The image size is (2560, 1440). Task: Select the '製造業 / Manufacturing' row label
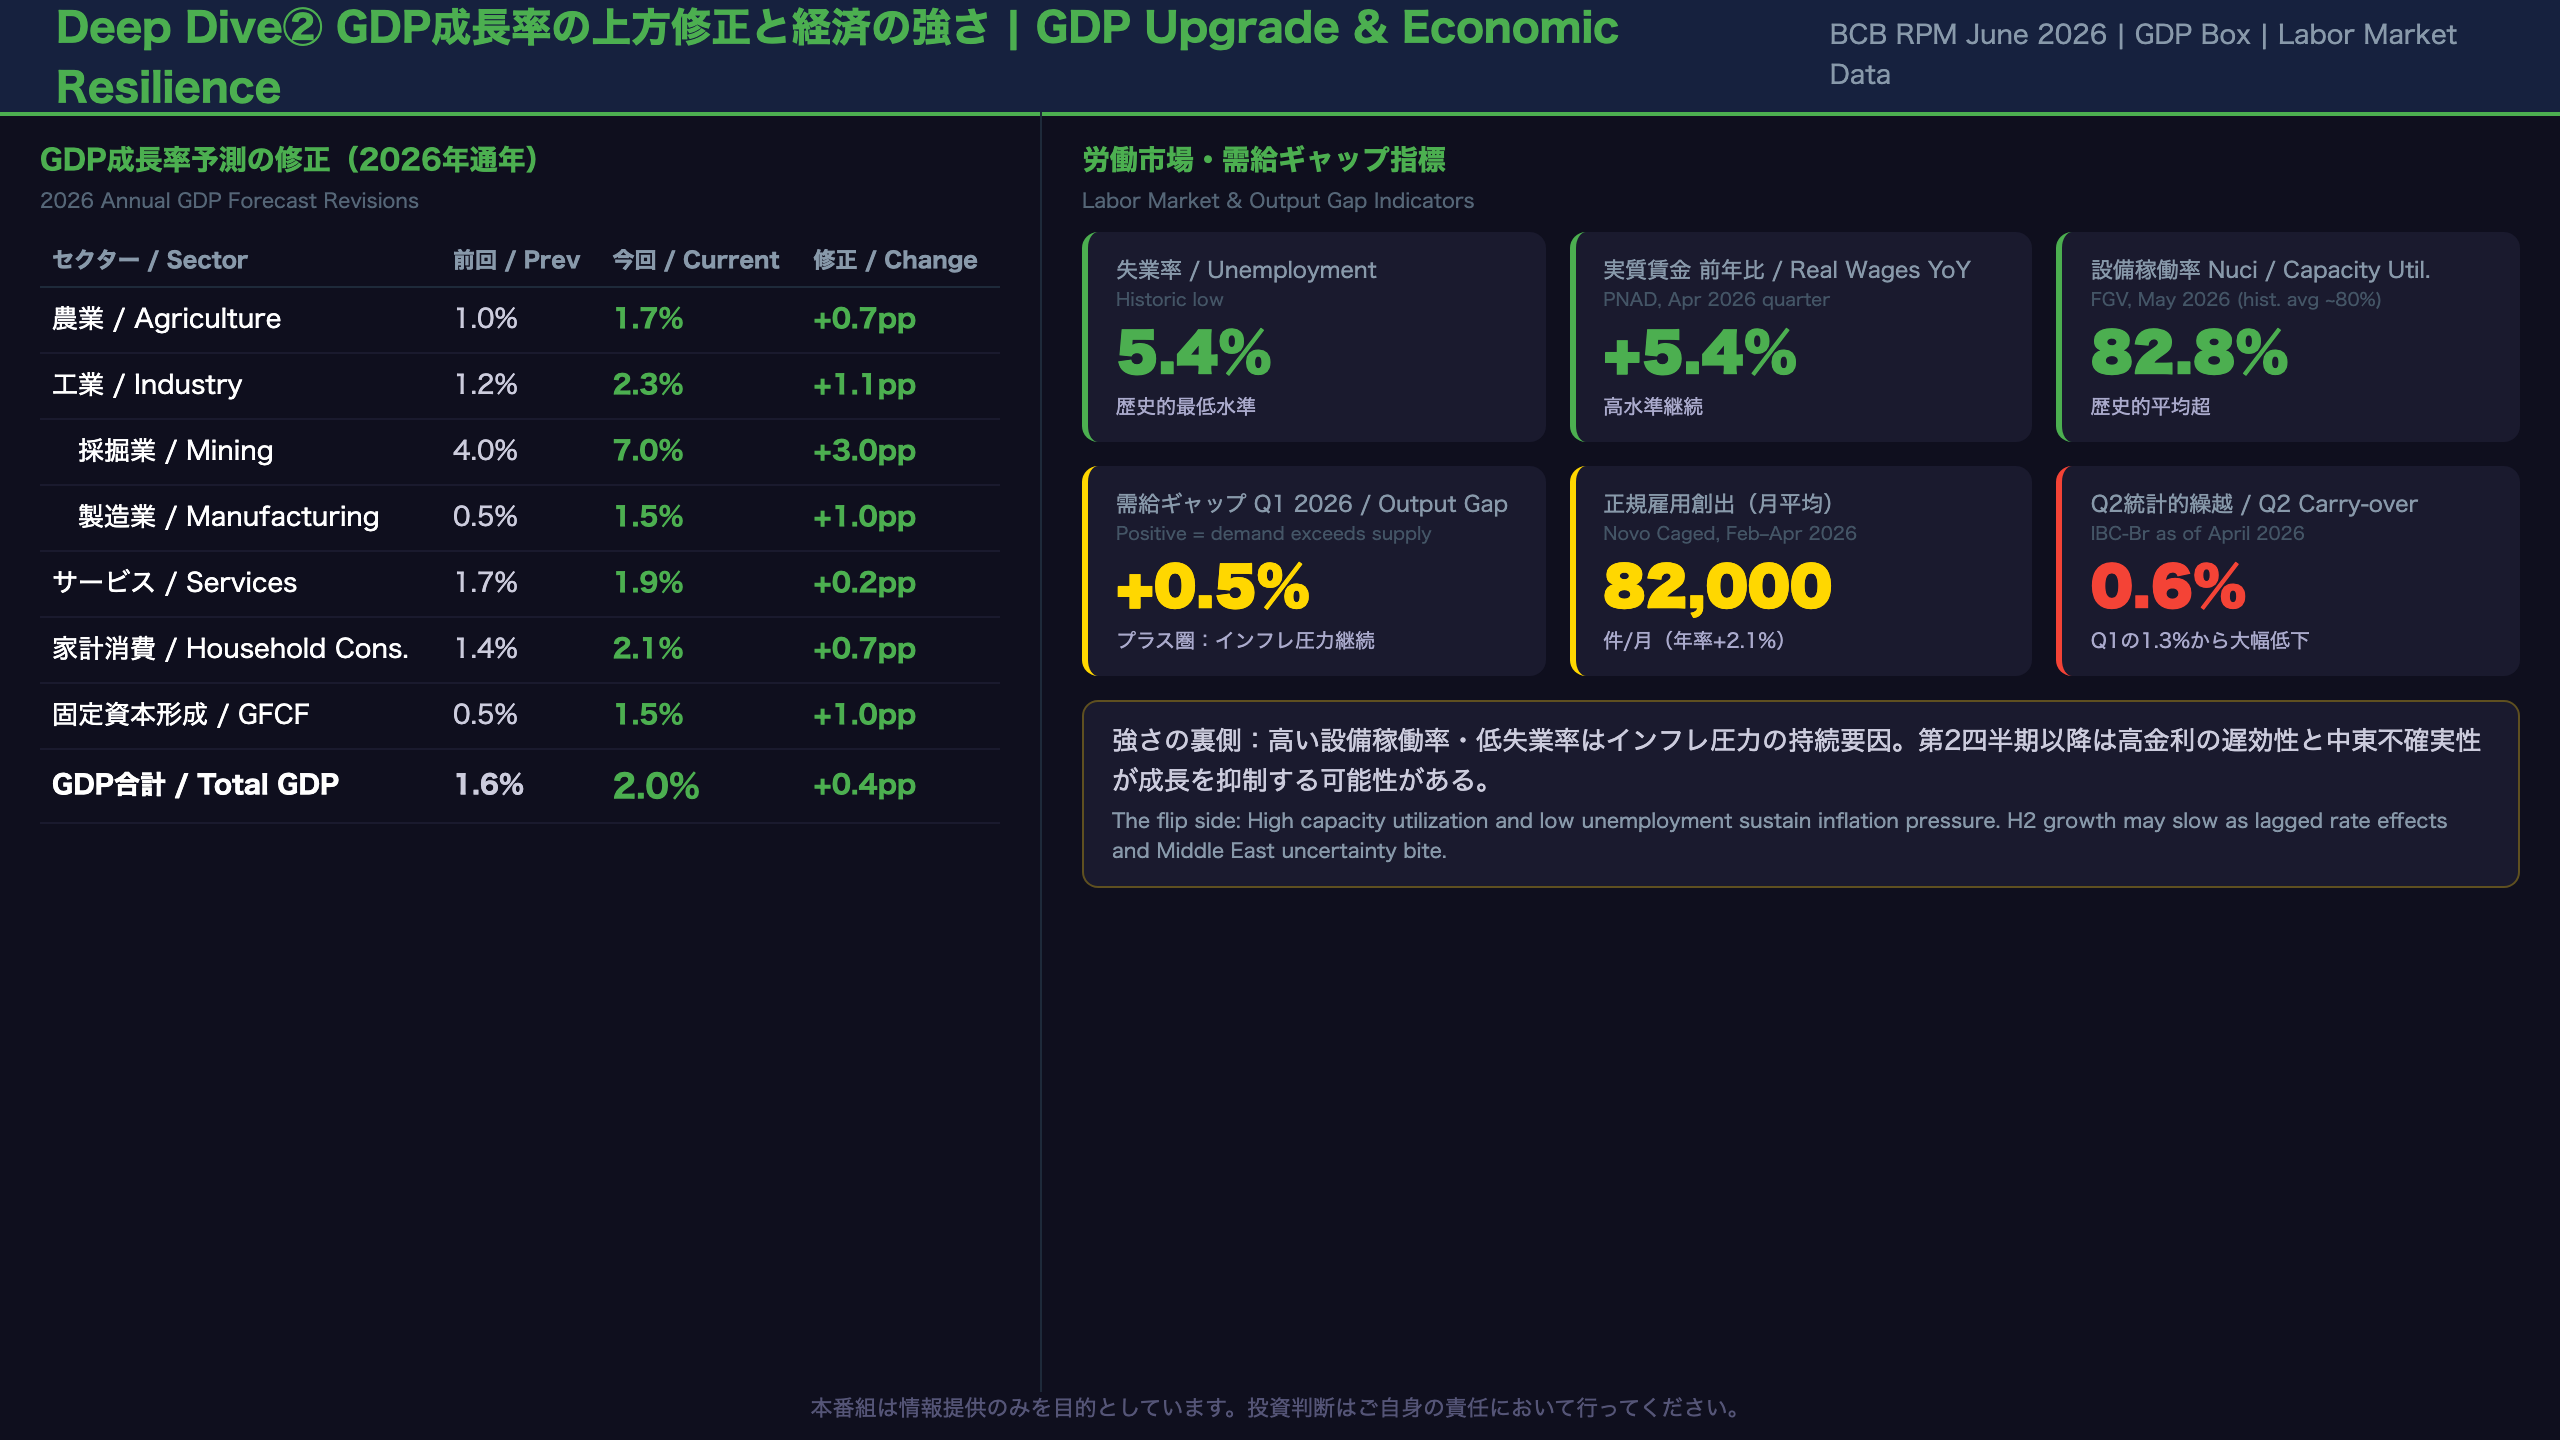229,517
